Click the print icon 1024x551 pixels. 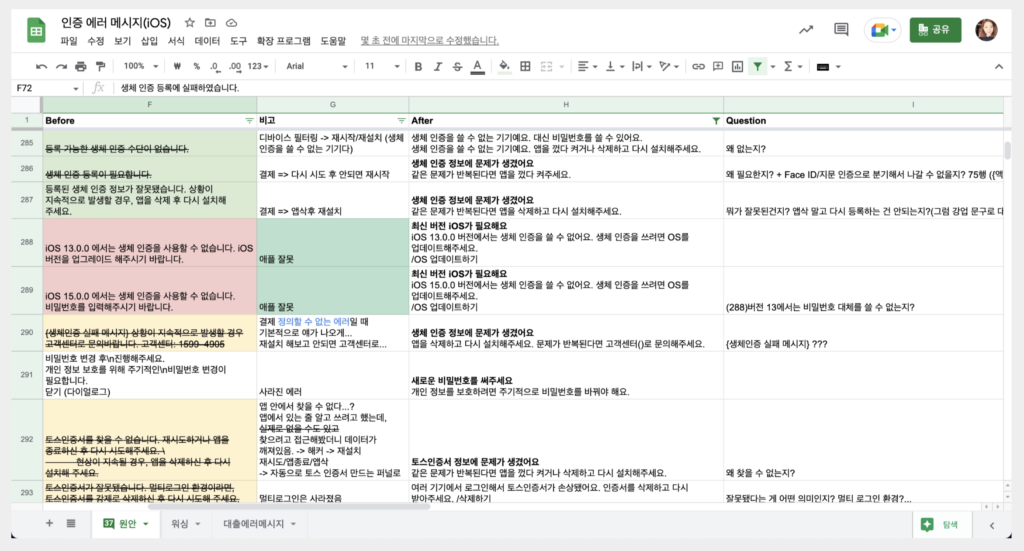[81, 66]
